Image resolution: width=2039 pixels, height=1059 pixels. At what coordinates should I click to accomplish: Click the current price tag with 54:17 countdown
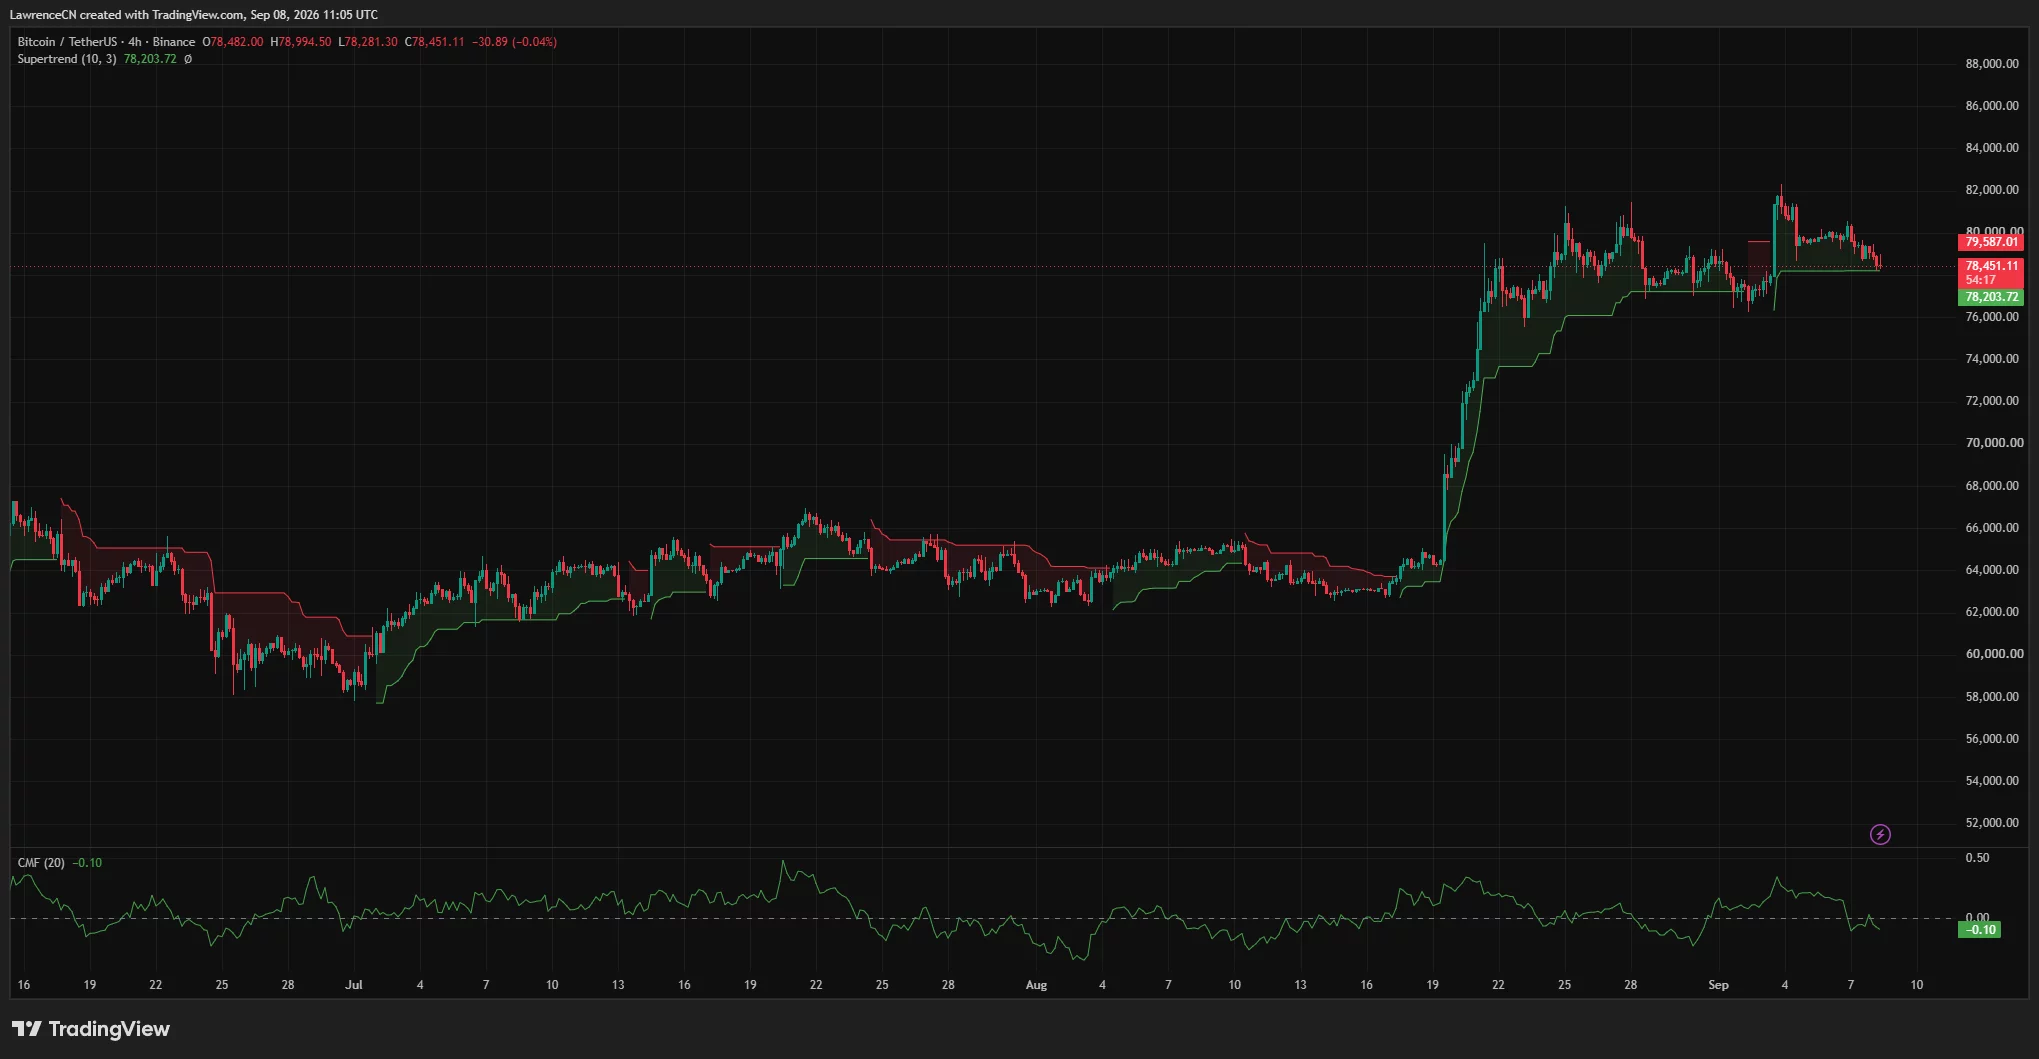pos(1991,273)
